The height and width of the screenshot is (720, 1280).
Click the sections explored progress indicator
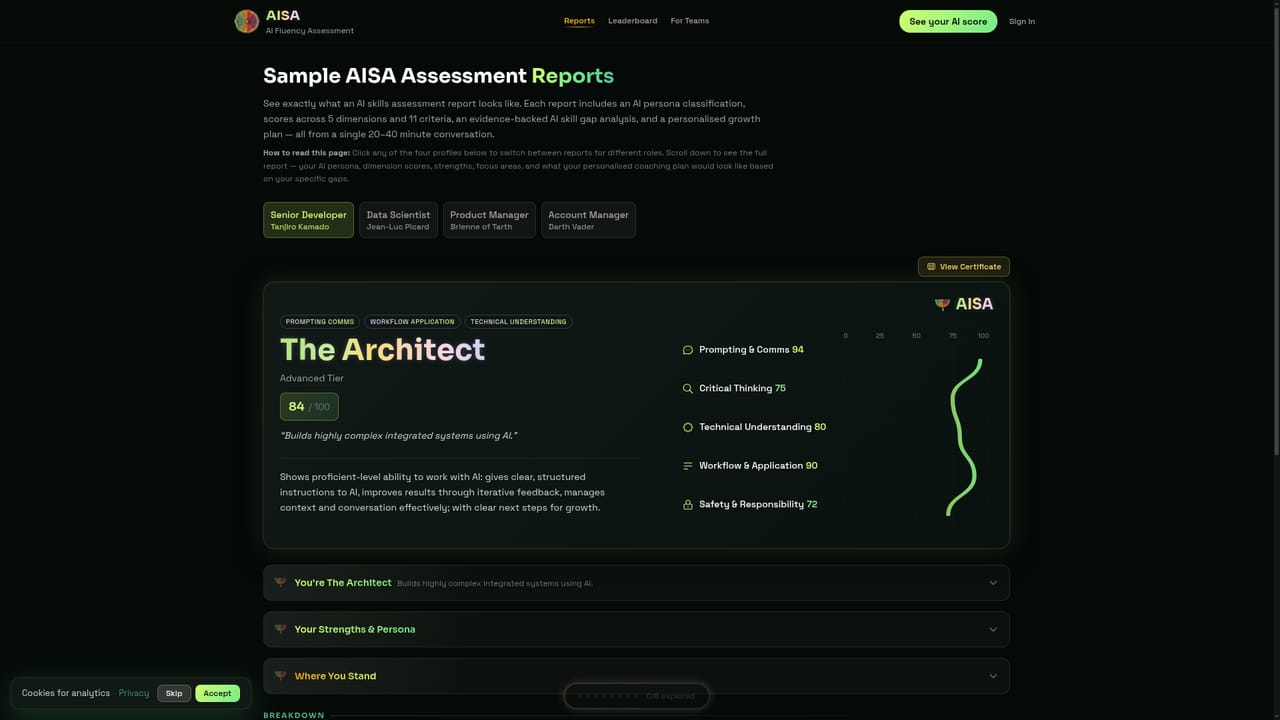(x=637, y=696)
